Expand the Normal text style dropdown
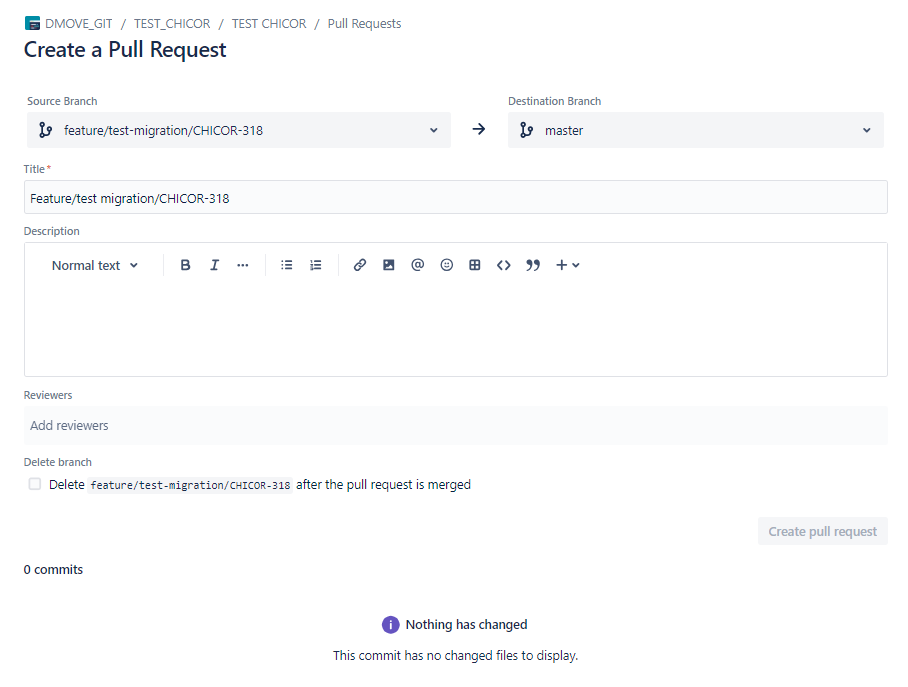The height and width of the screenshot is (687, 908). pyautogui.click(x=95, y=265)
